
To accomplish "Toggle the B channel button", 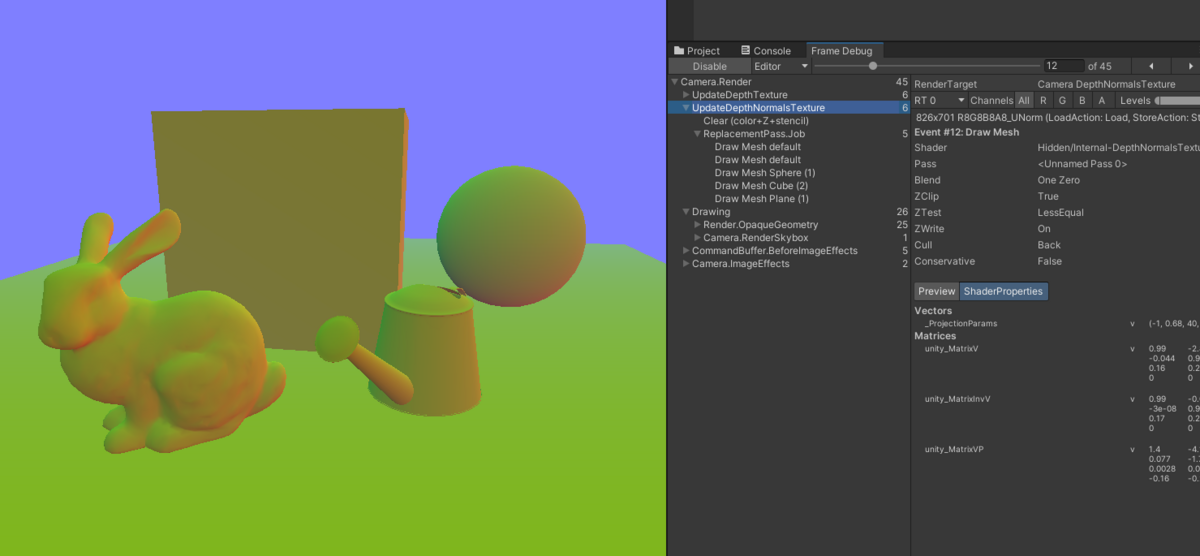I will (1081, 100).
